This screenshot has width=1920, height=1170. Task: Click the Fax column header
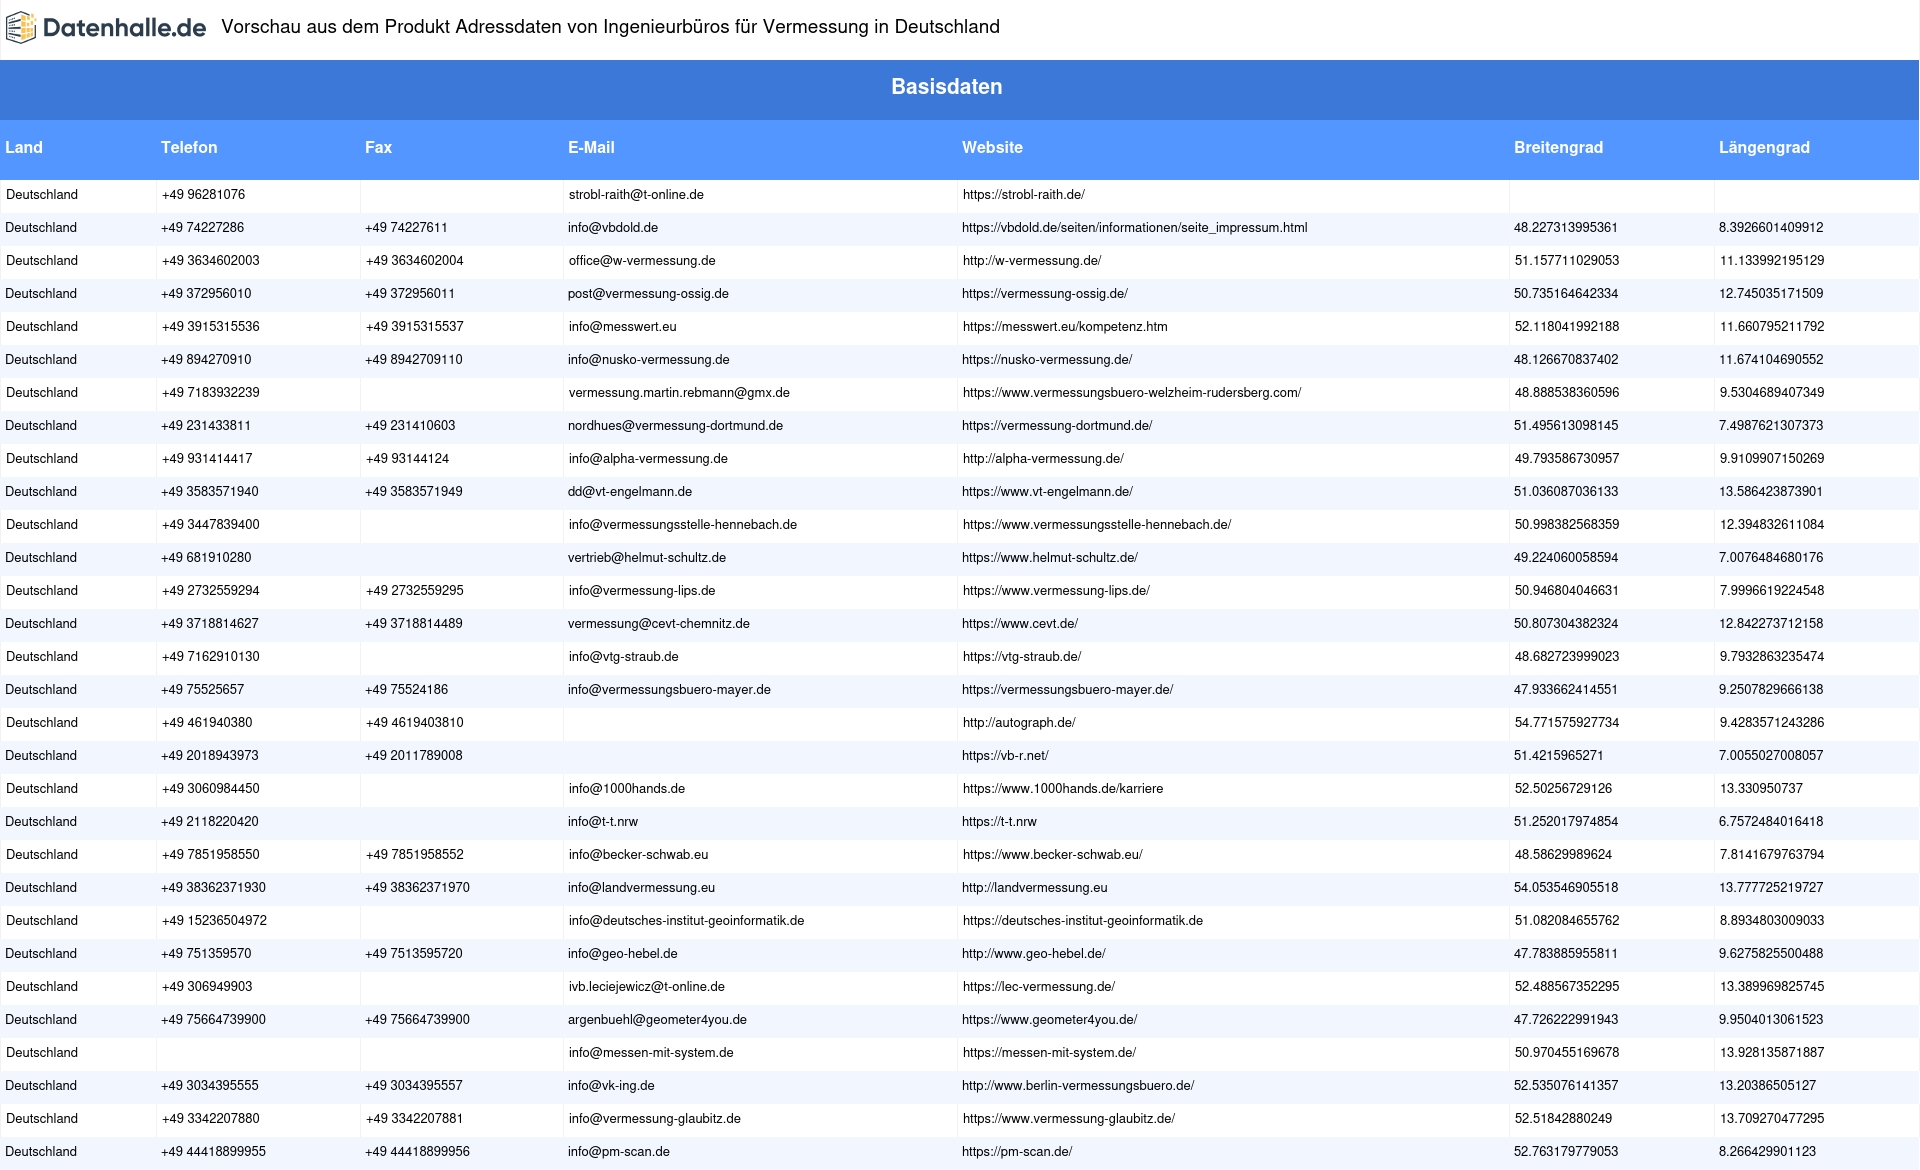click(x=378, y=147)
